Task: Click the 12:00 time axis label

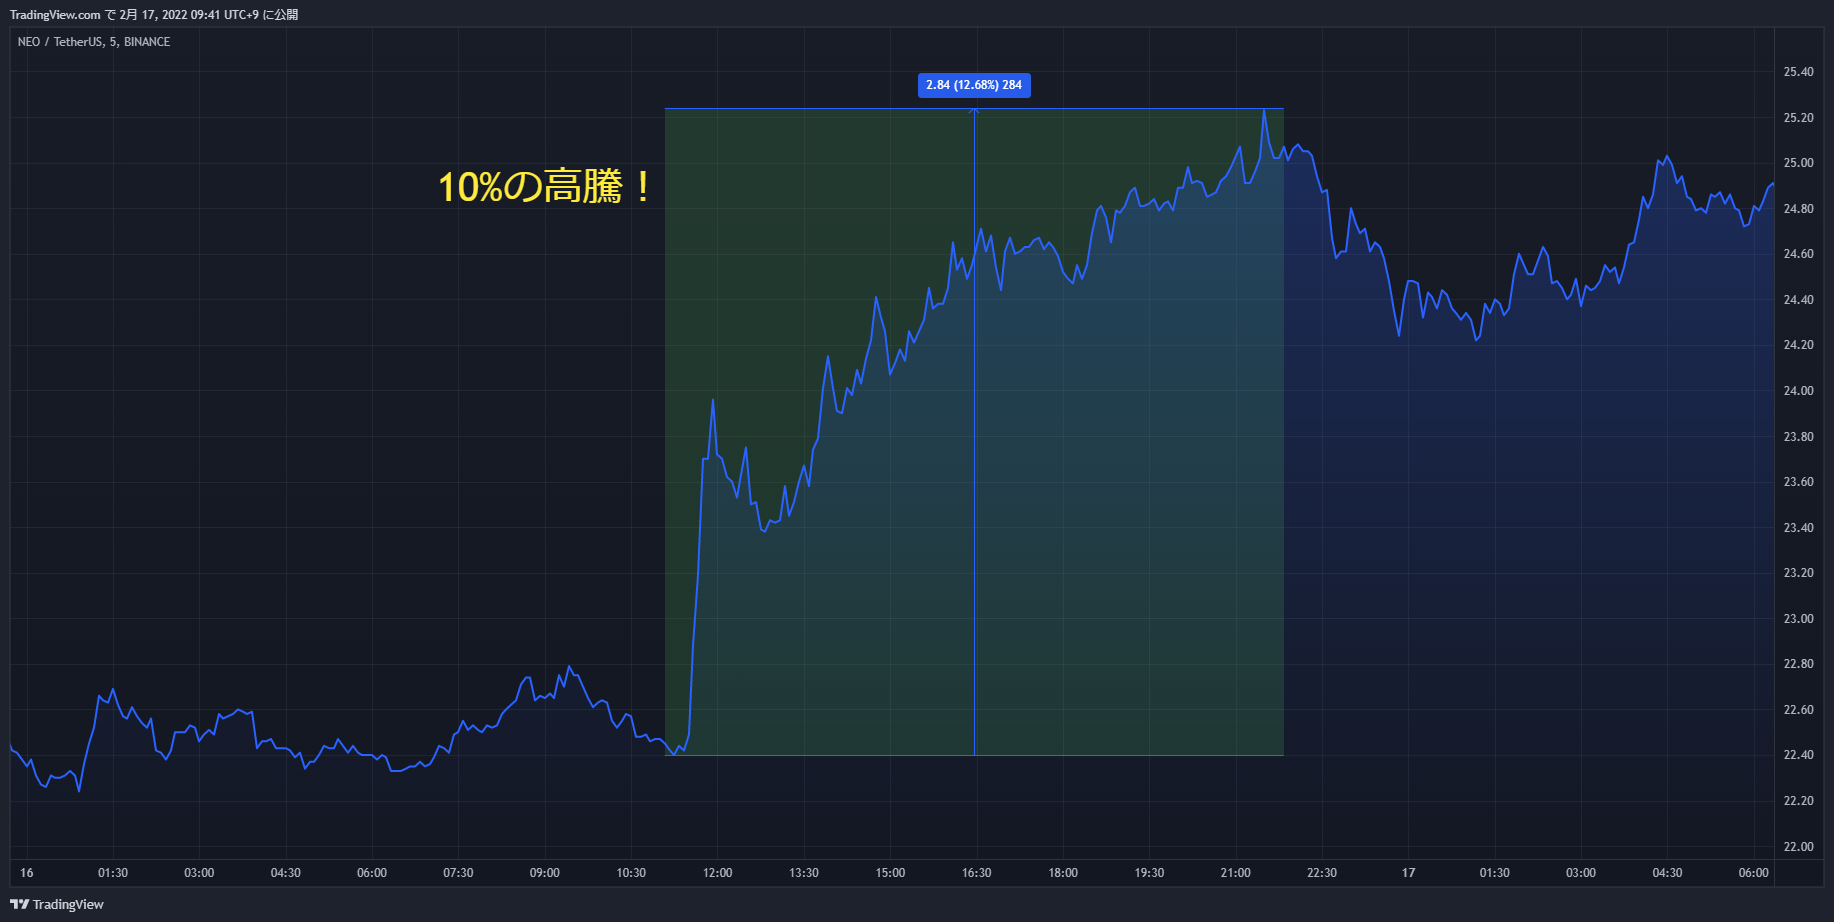Action: tap(718, 873)
